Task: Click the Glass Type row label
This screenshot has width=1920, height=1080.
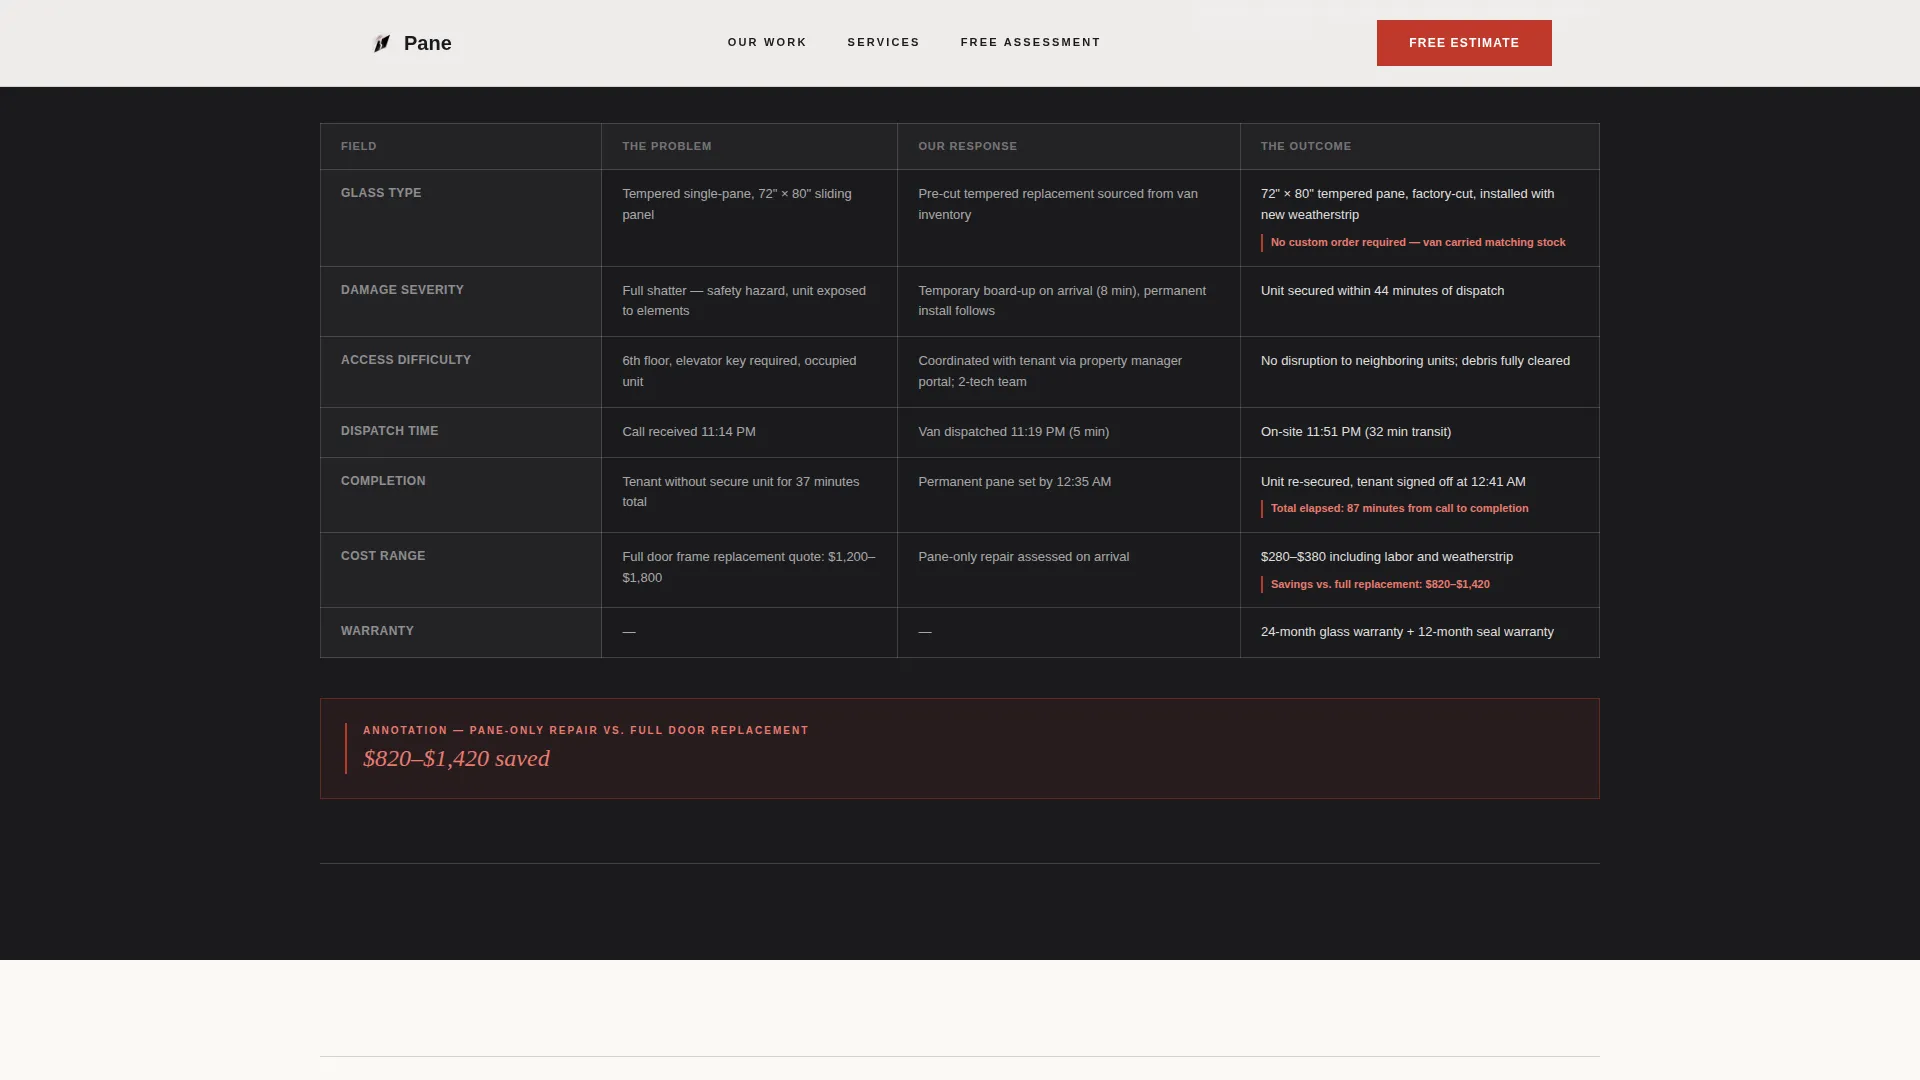Action: pos(381,193)
